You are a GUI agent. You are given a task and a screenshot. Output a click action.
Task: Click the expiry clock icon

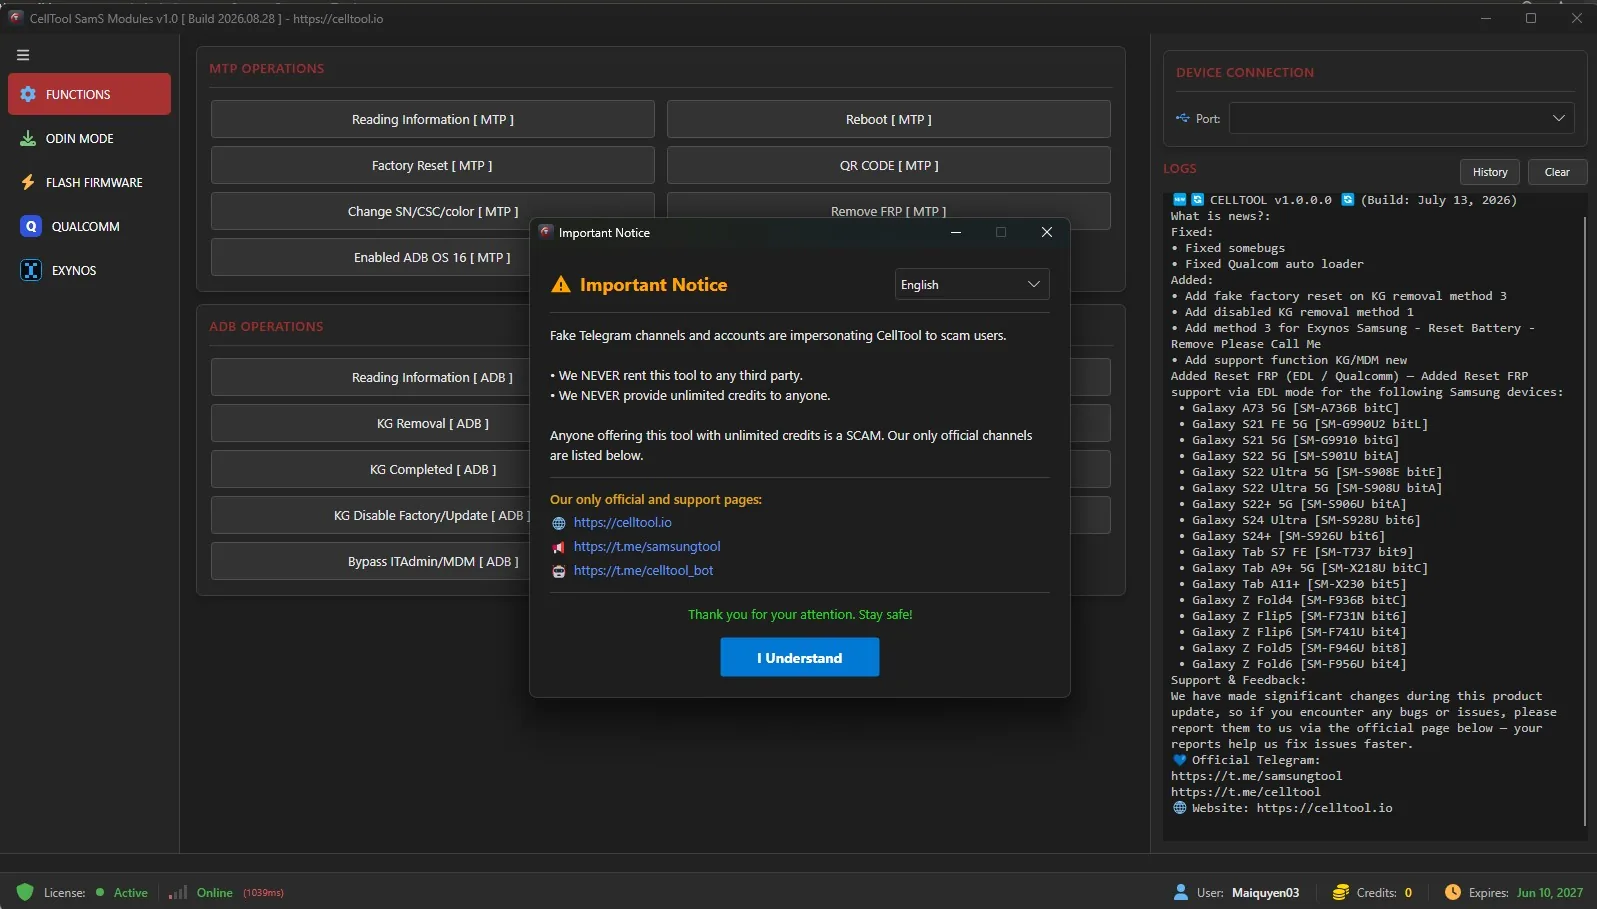(1453, 892)
